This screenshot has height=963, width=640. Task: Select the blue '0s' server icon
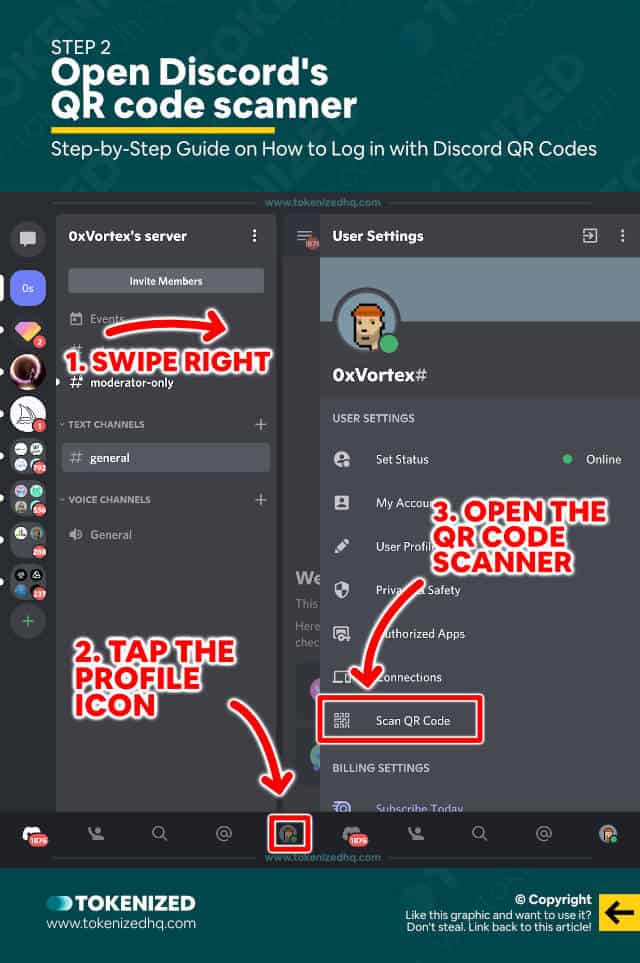[28, 287]
